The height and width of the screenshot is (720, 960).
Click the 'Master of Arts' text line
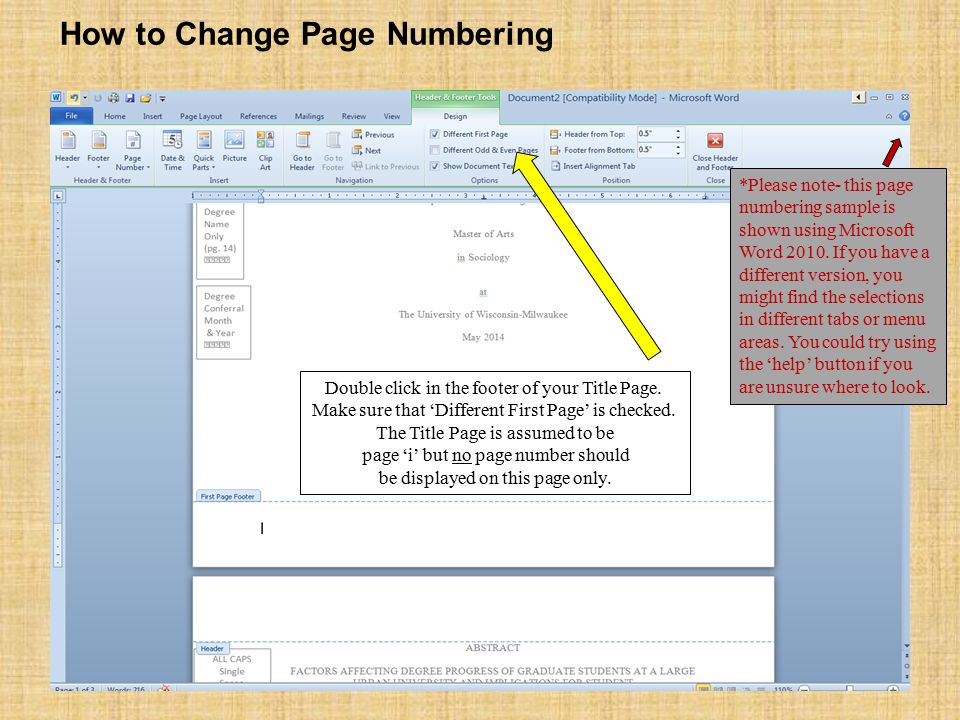click(483, 234)
